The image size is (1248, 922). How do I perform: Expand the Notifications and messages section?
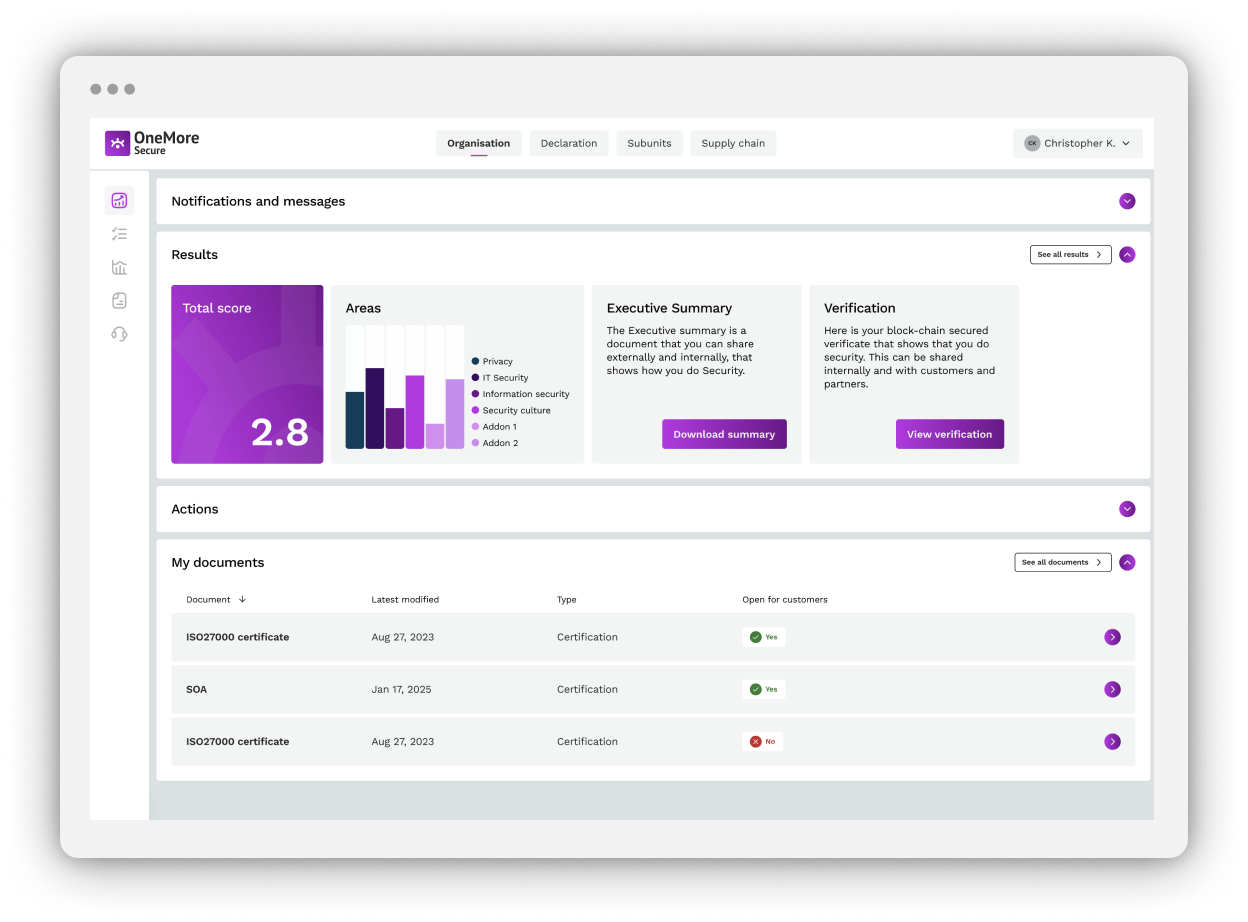tap(1127, 201)
